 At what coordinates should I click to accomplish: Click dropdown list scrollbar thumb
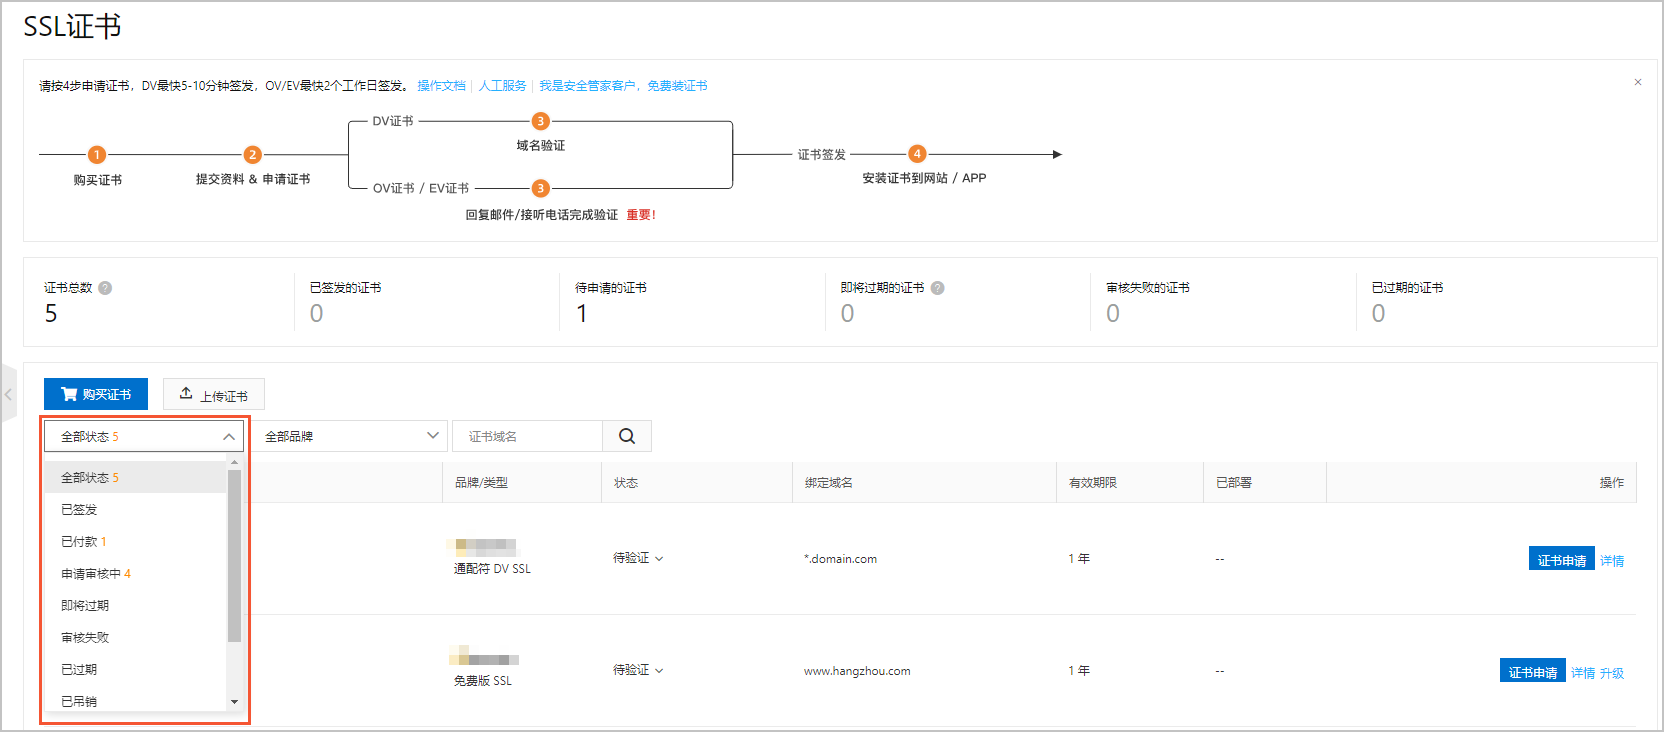(234, 556)
